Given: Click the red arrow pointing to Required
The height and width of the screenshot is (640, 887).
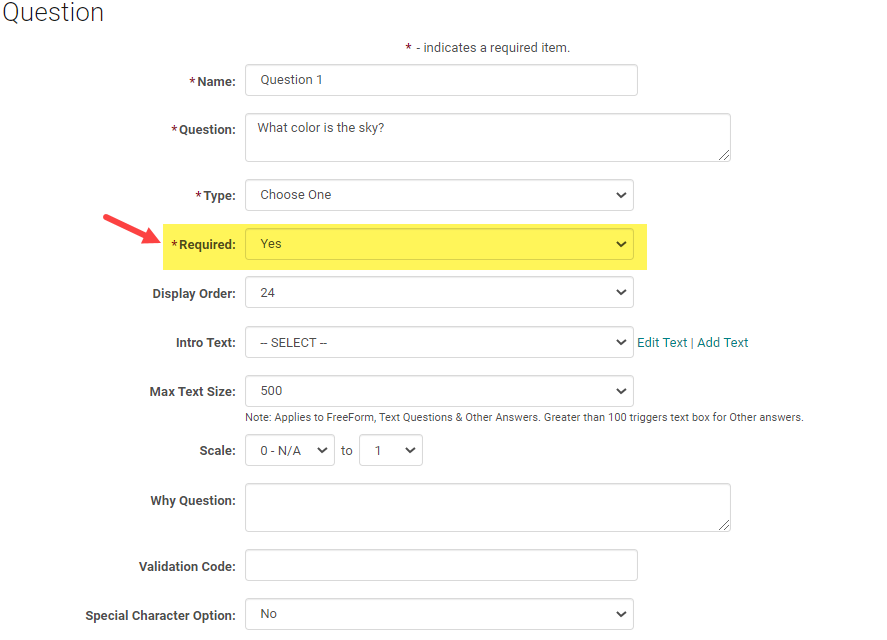Looking at the screenshot, I should (x=132, y=229).
